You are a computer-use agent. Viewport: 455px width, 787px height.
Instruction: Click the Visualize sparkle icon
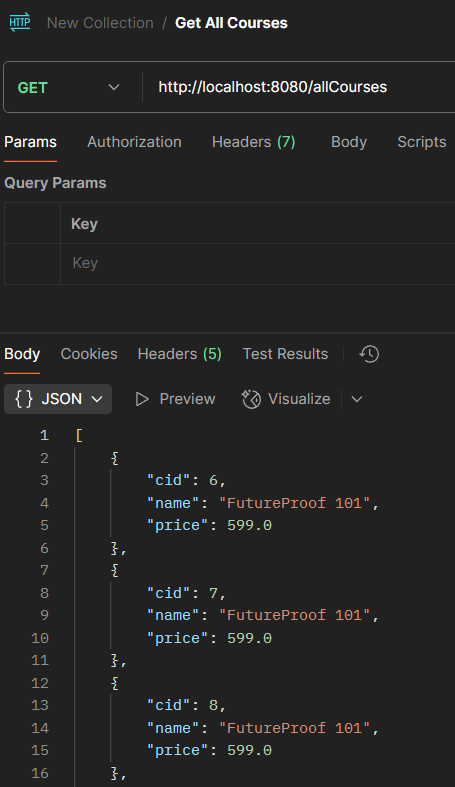[x=251, y=399]
